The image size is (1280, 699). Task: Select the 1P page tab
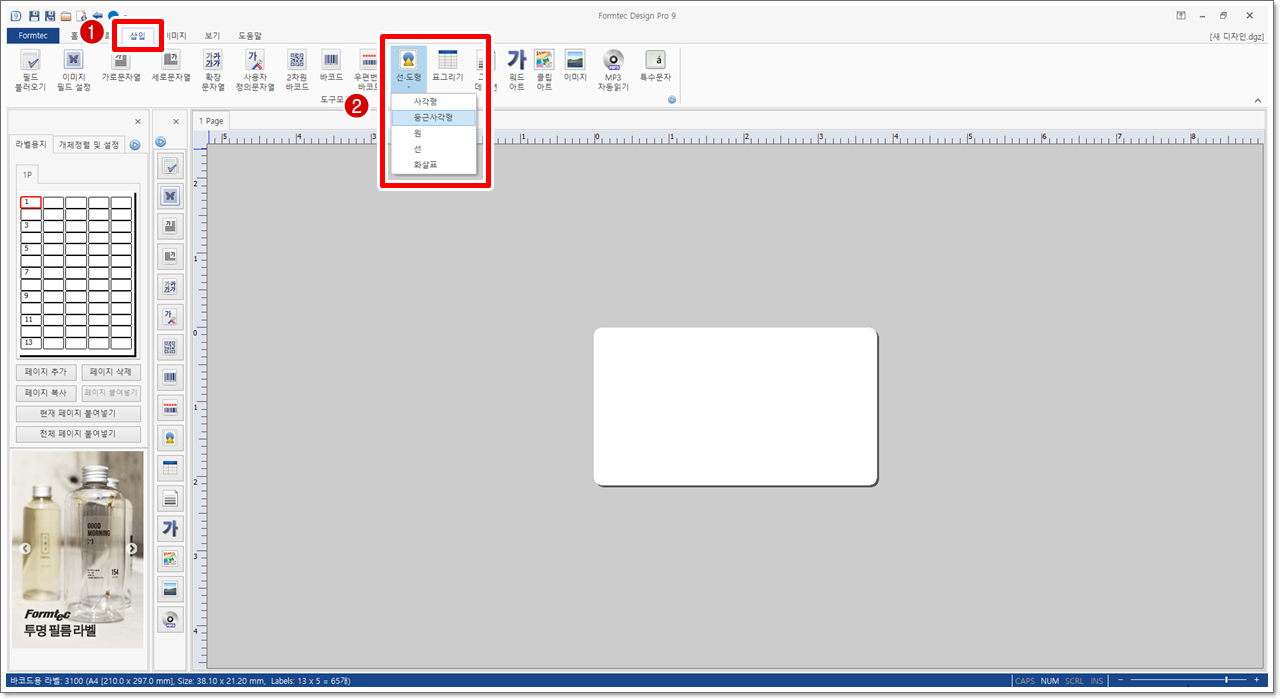coord(29,174)
